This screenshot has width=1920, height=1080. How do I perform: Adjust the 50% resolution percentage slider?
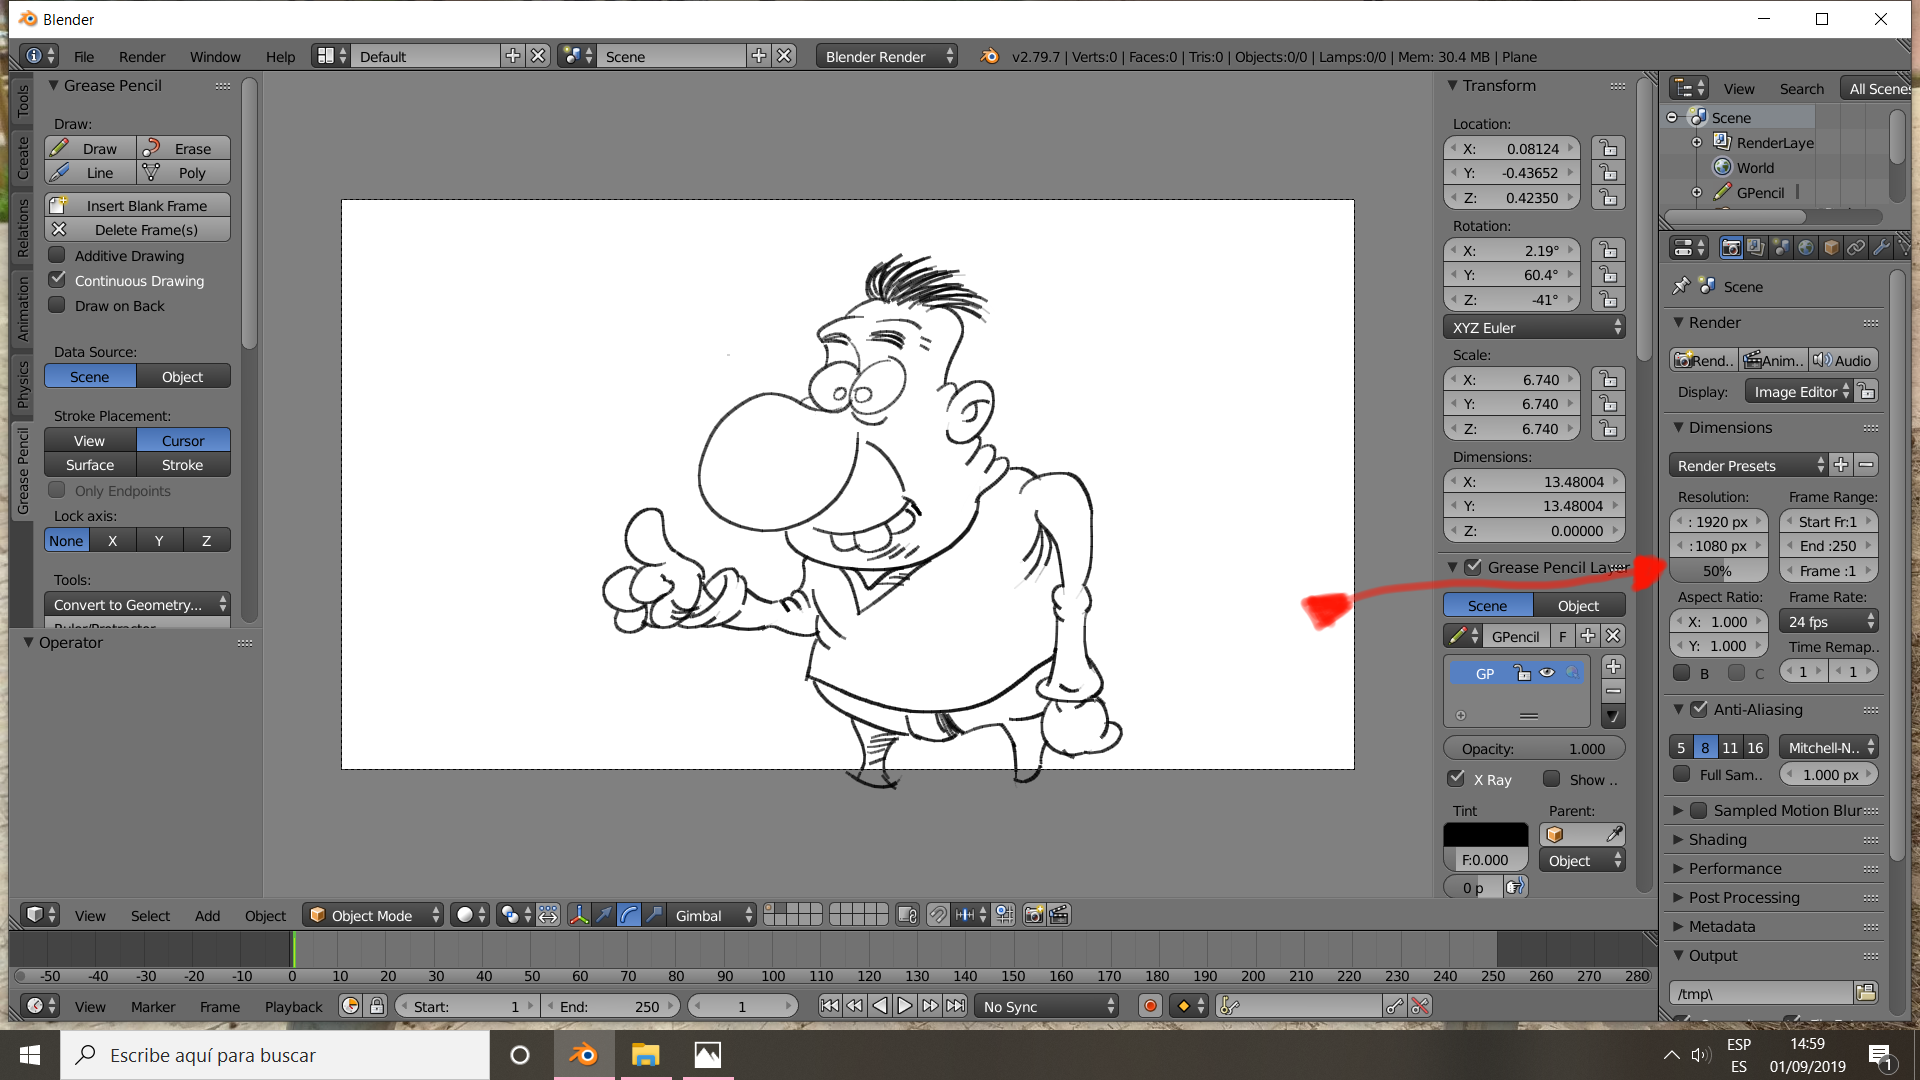pos(1718,570)
